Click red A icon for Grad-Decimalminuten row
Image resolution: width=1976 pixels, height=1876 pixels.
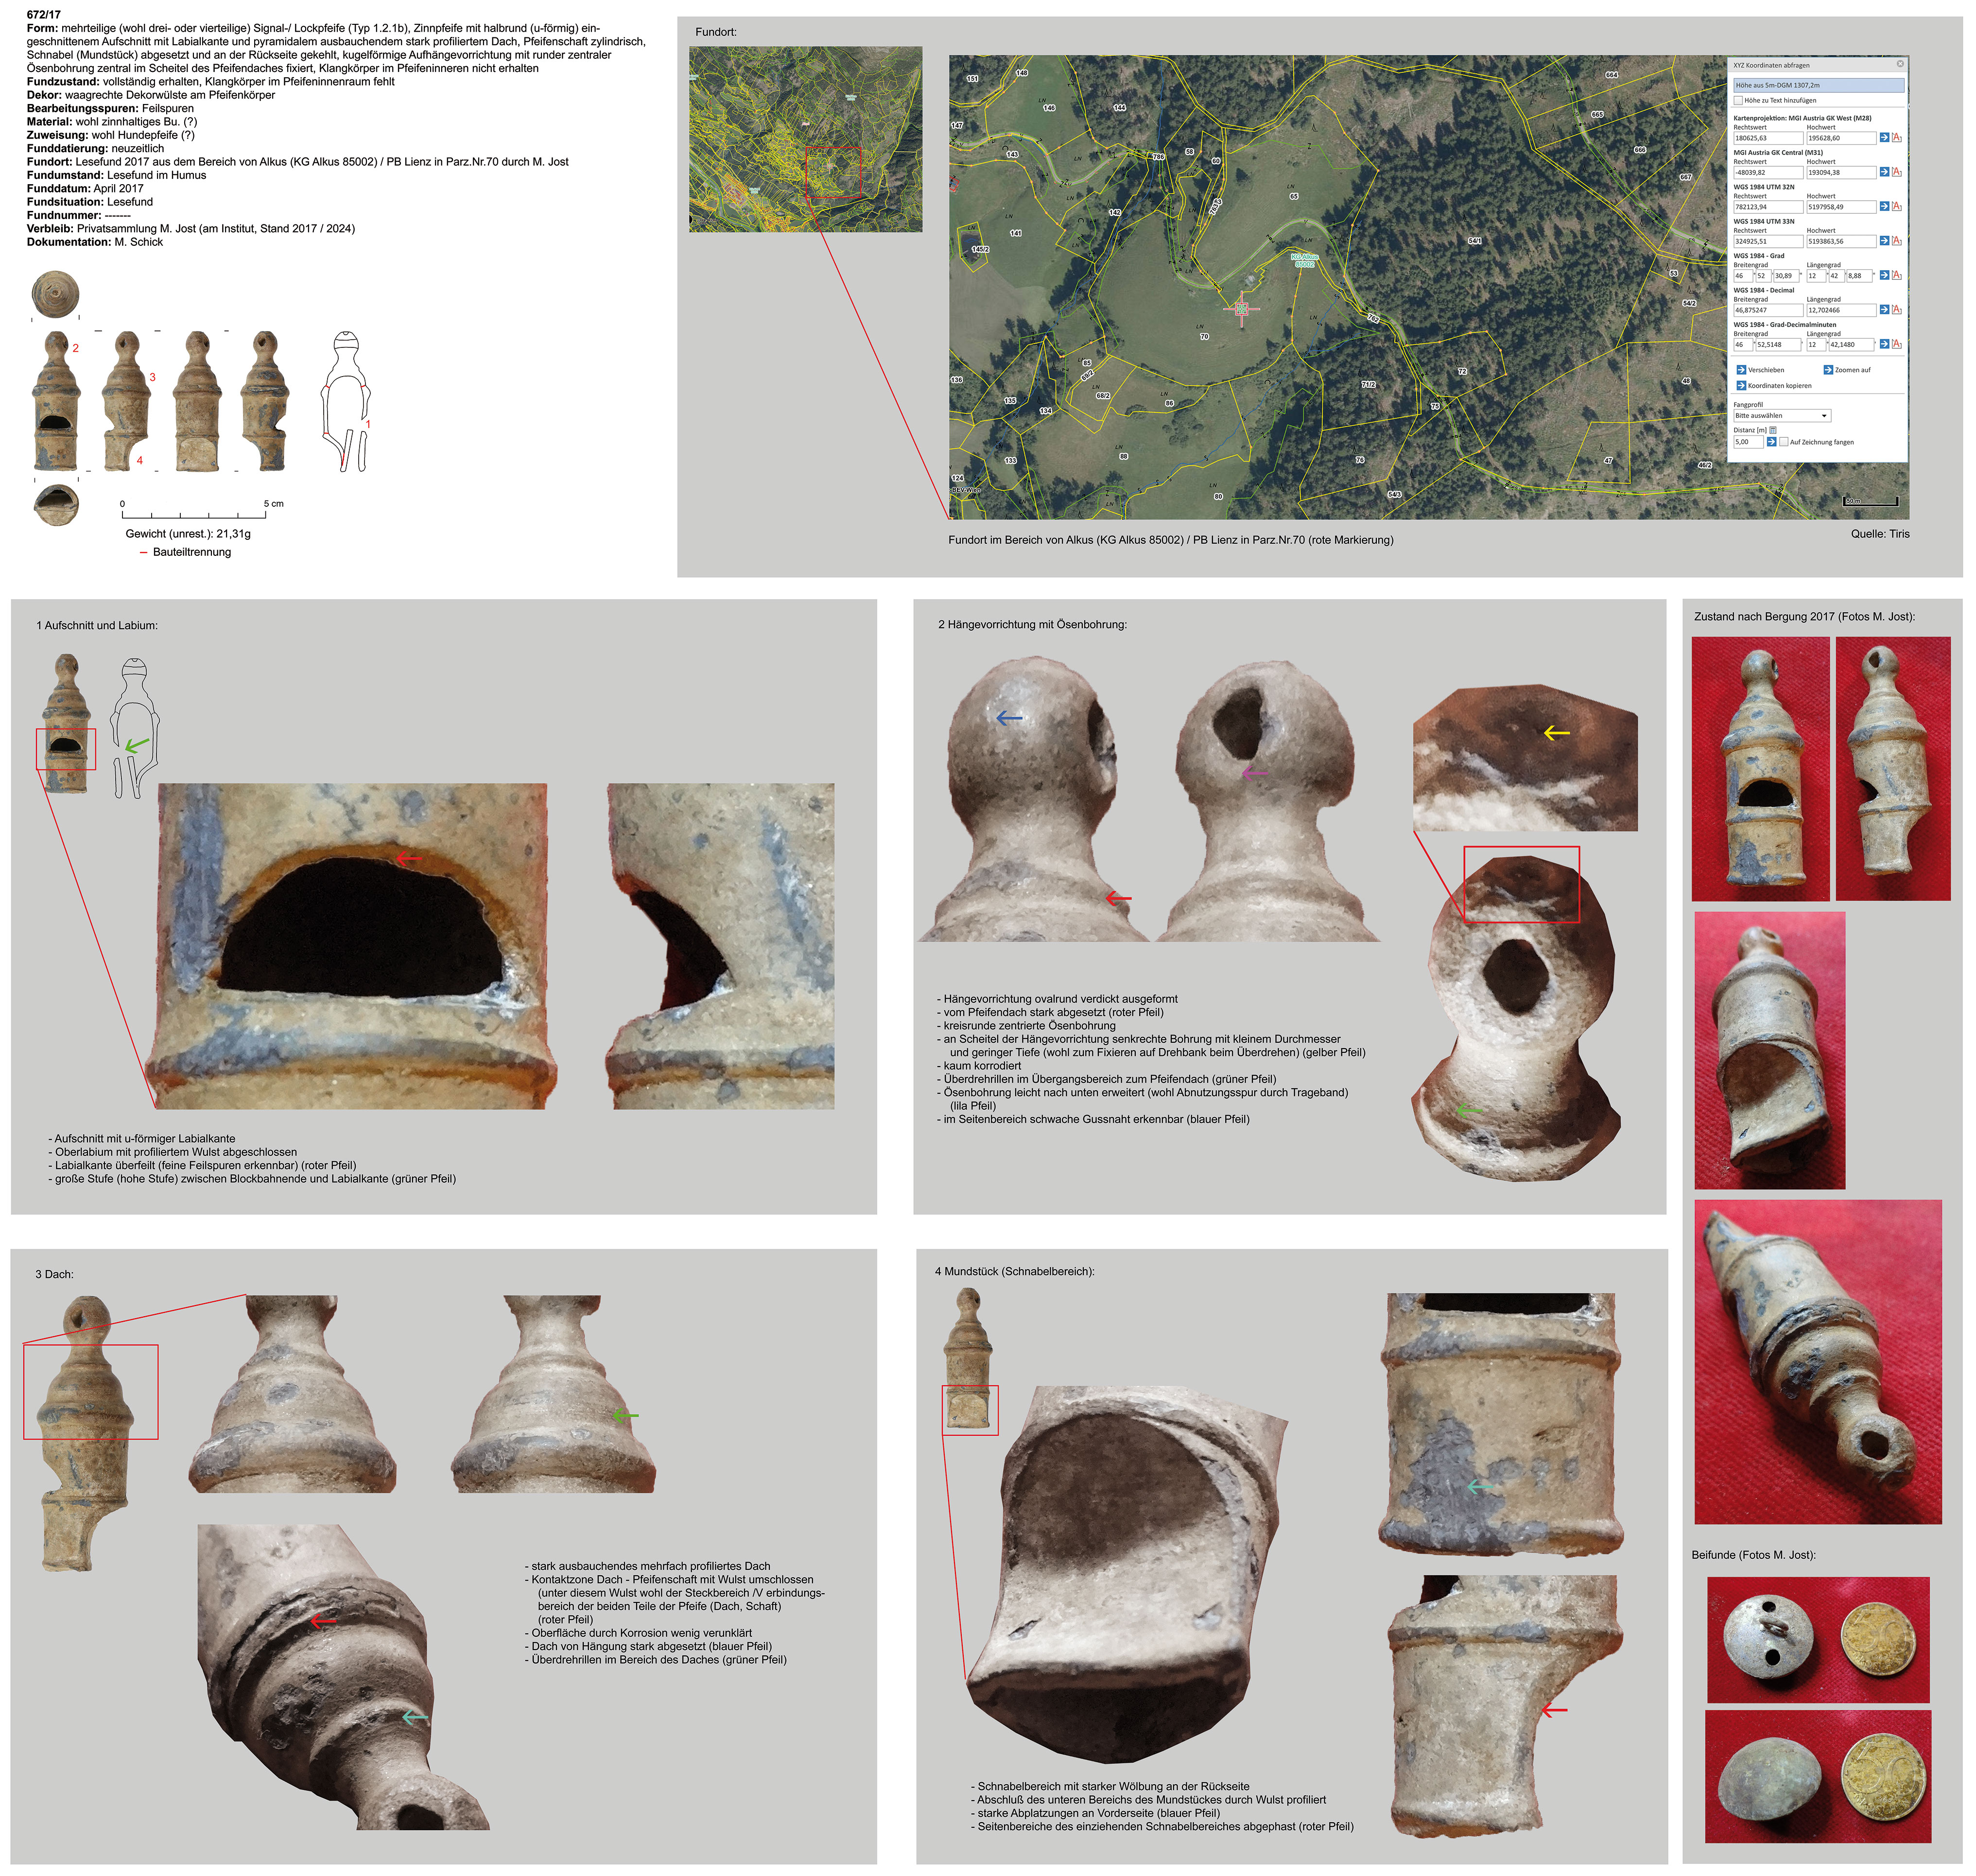click(x=1897, y=344)
